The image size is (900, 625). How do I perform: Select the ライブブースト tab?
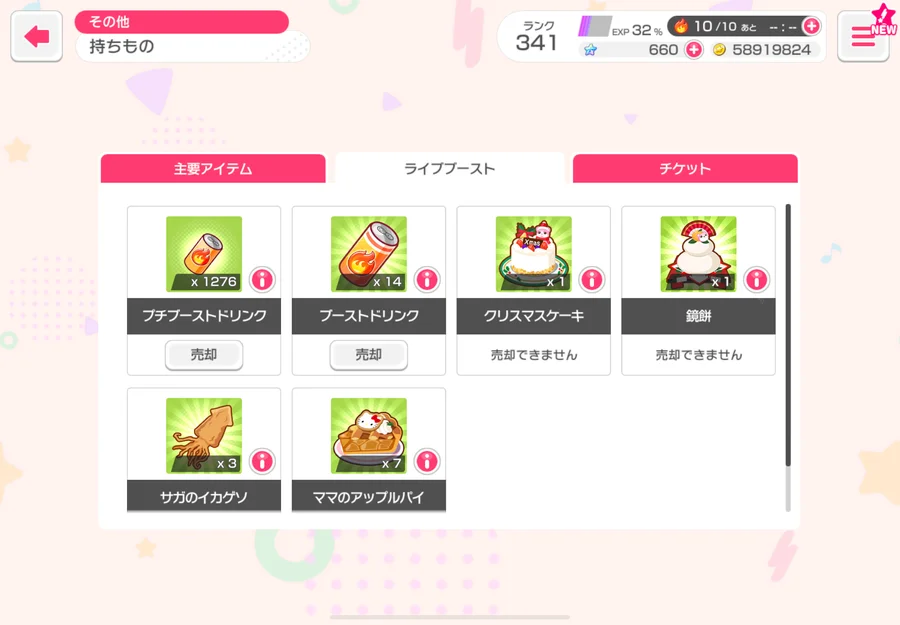point(449,168)
